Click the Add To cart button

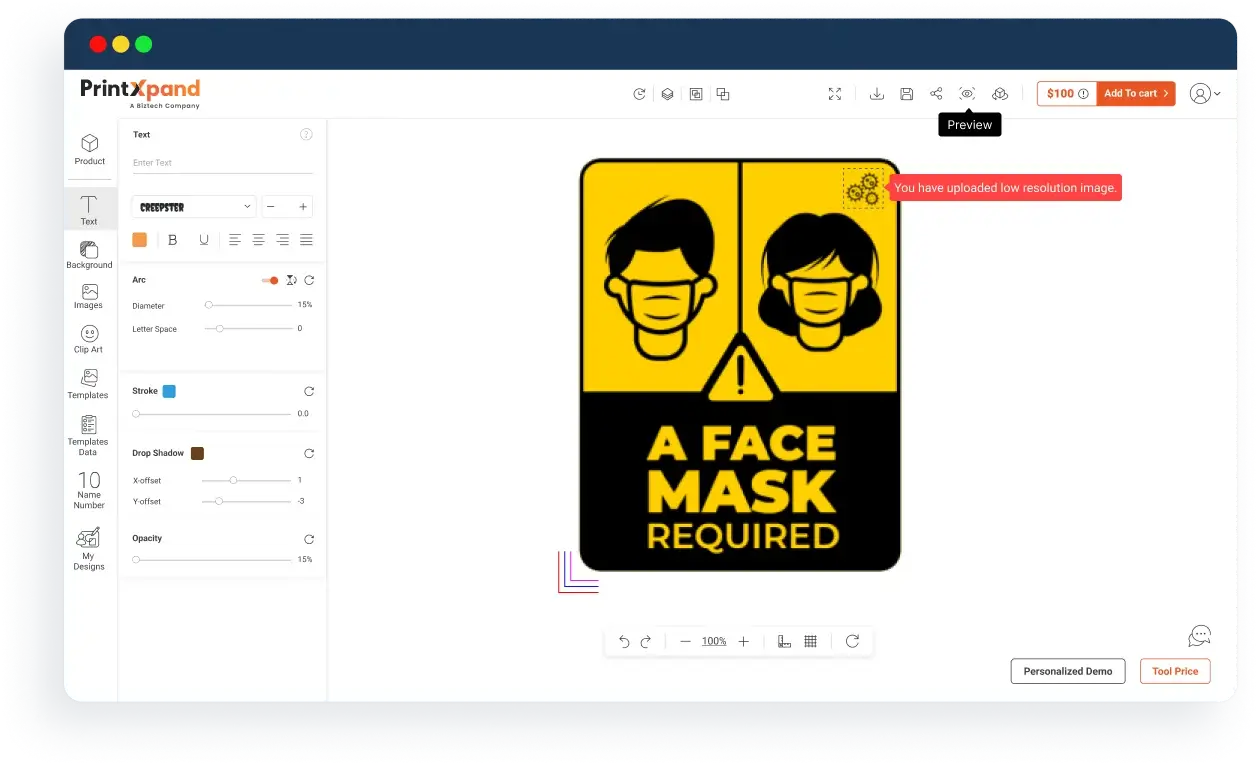pos(1136,94)
